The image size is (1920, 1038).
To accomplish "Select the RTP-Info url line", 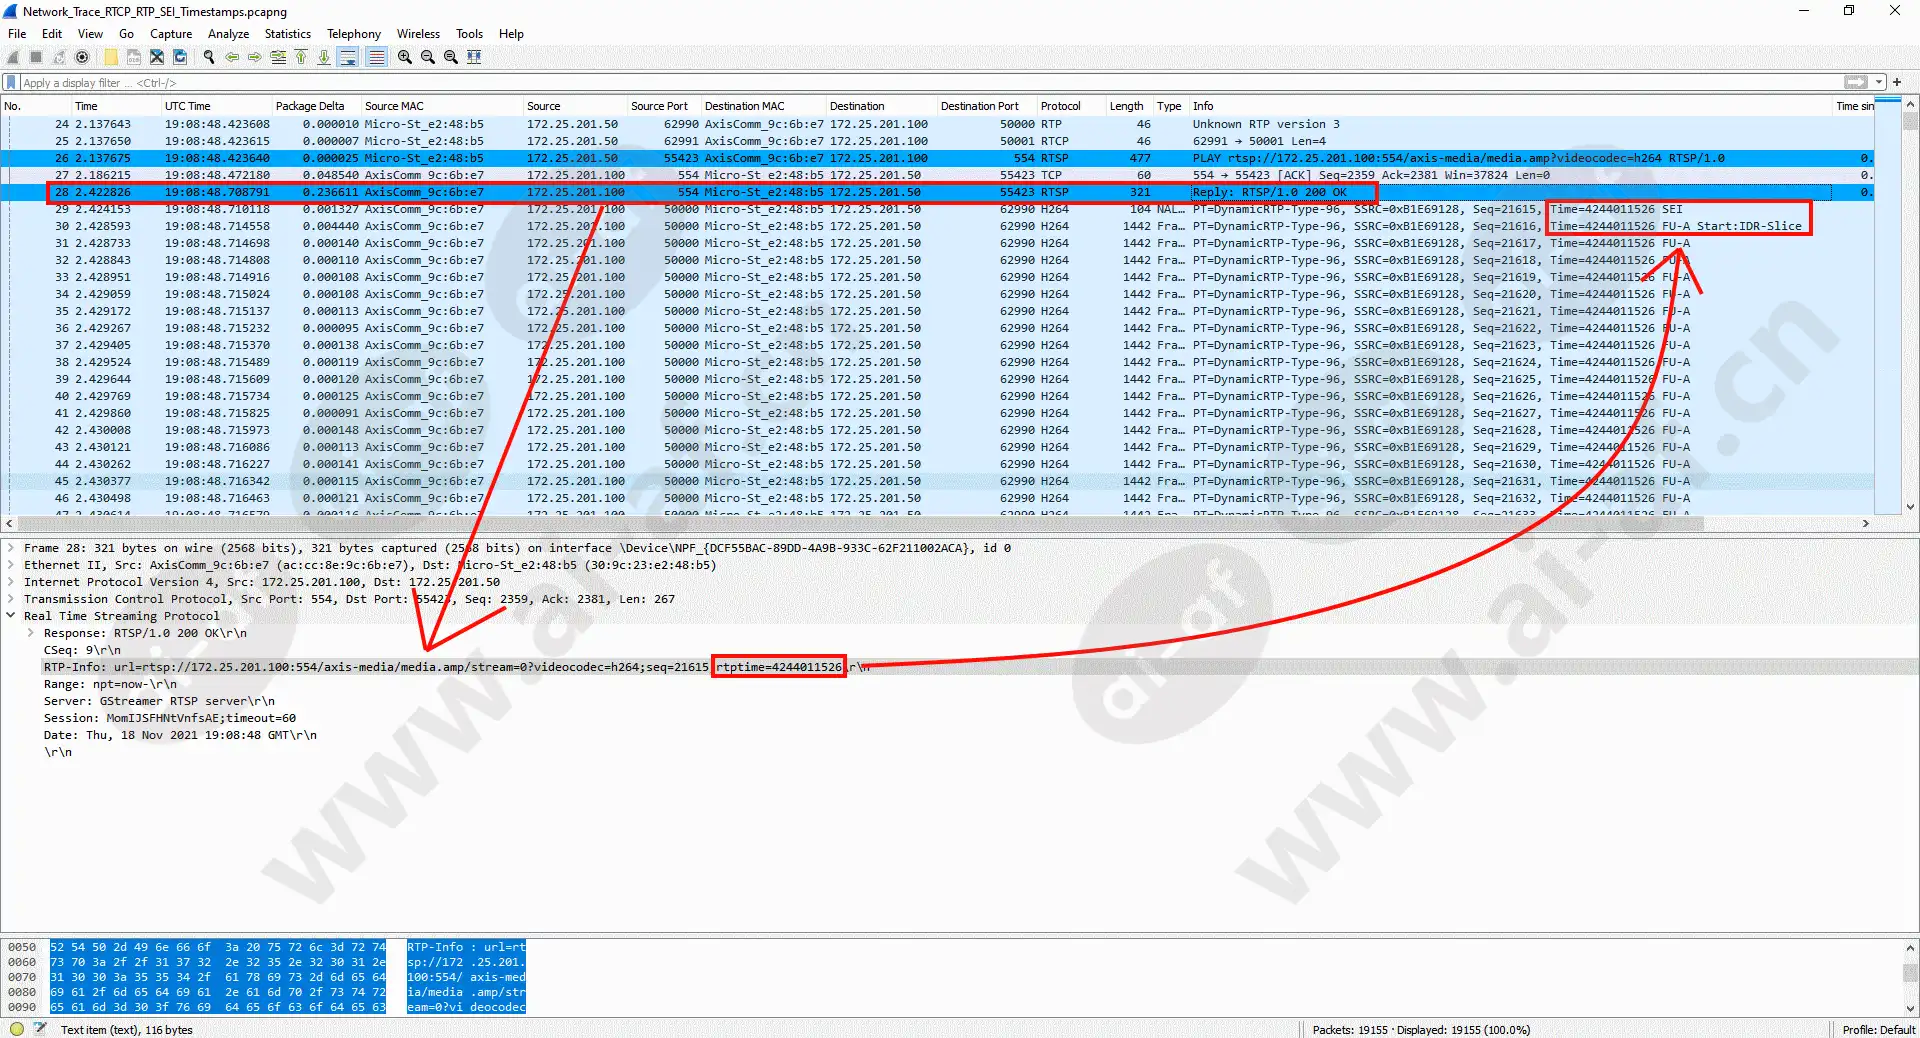I will pos(456,667).
